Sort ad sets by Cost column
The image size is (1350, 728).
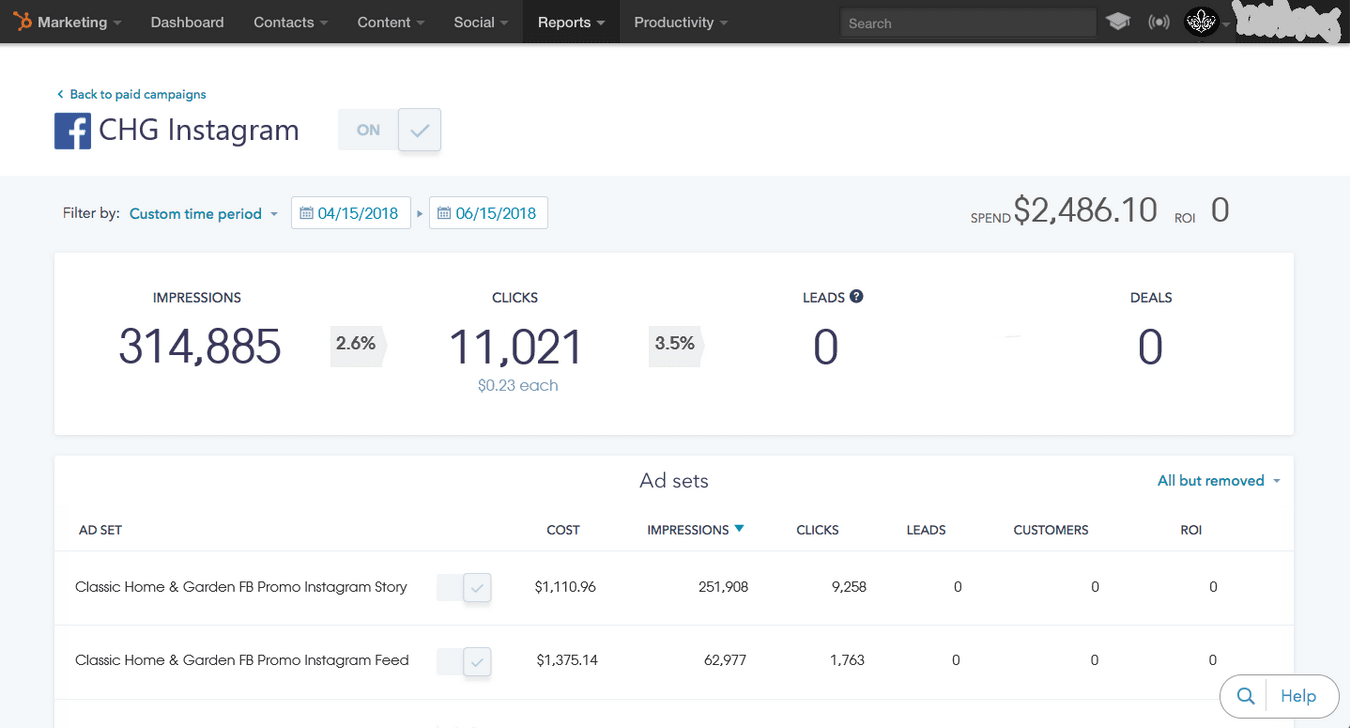click(563, 530)
